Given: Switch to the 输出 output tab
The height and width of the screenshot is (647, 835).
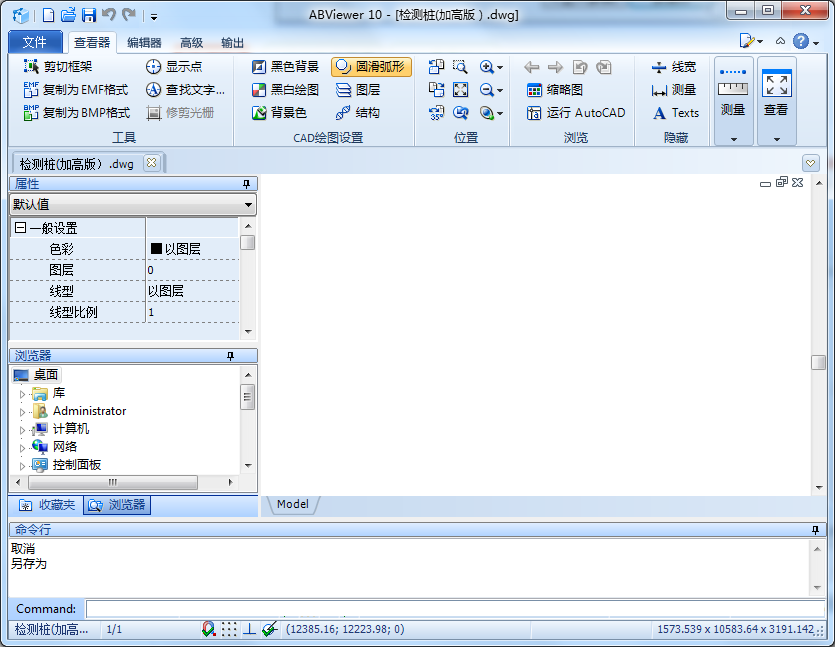Looking at the screenshot, I should tap(232, 43).
